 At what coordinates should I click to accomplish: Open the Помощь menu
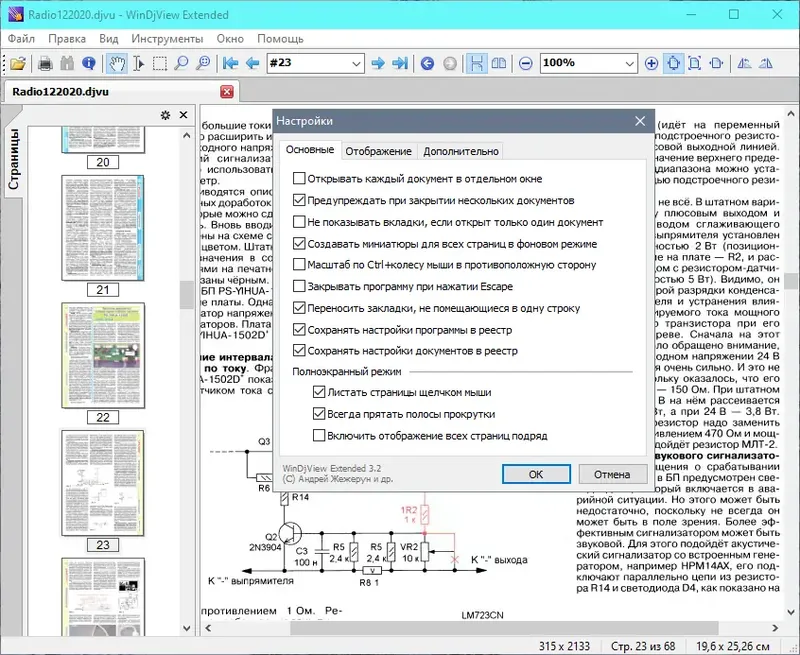pos(280,39)
